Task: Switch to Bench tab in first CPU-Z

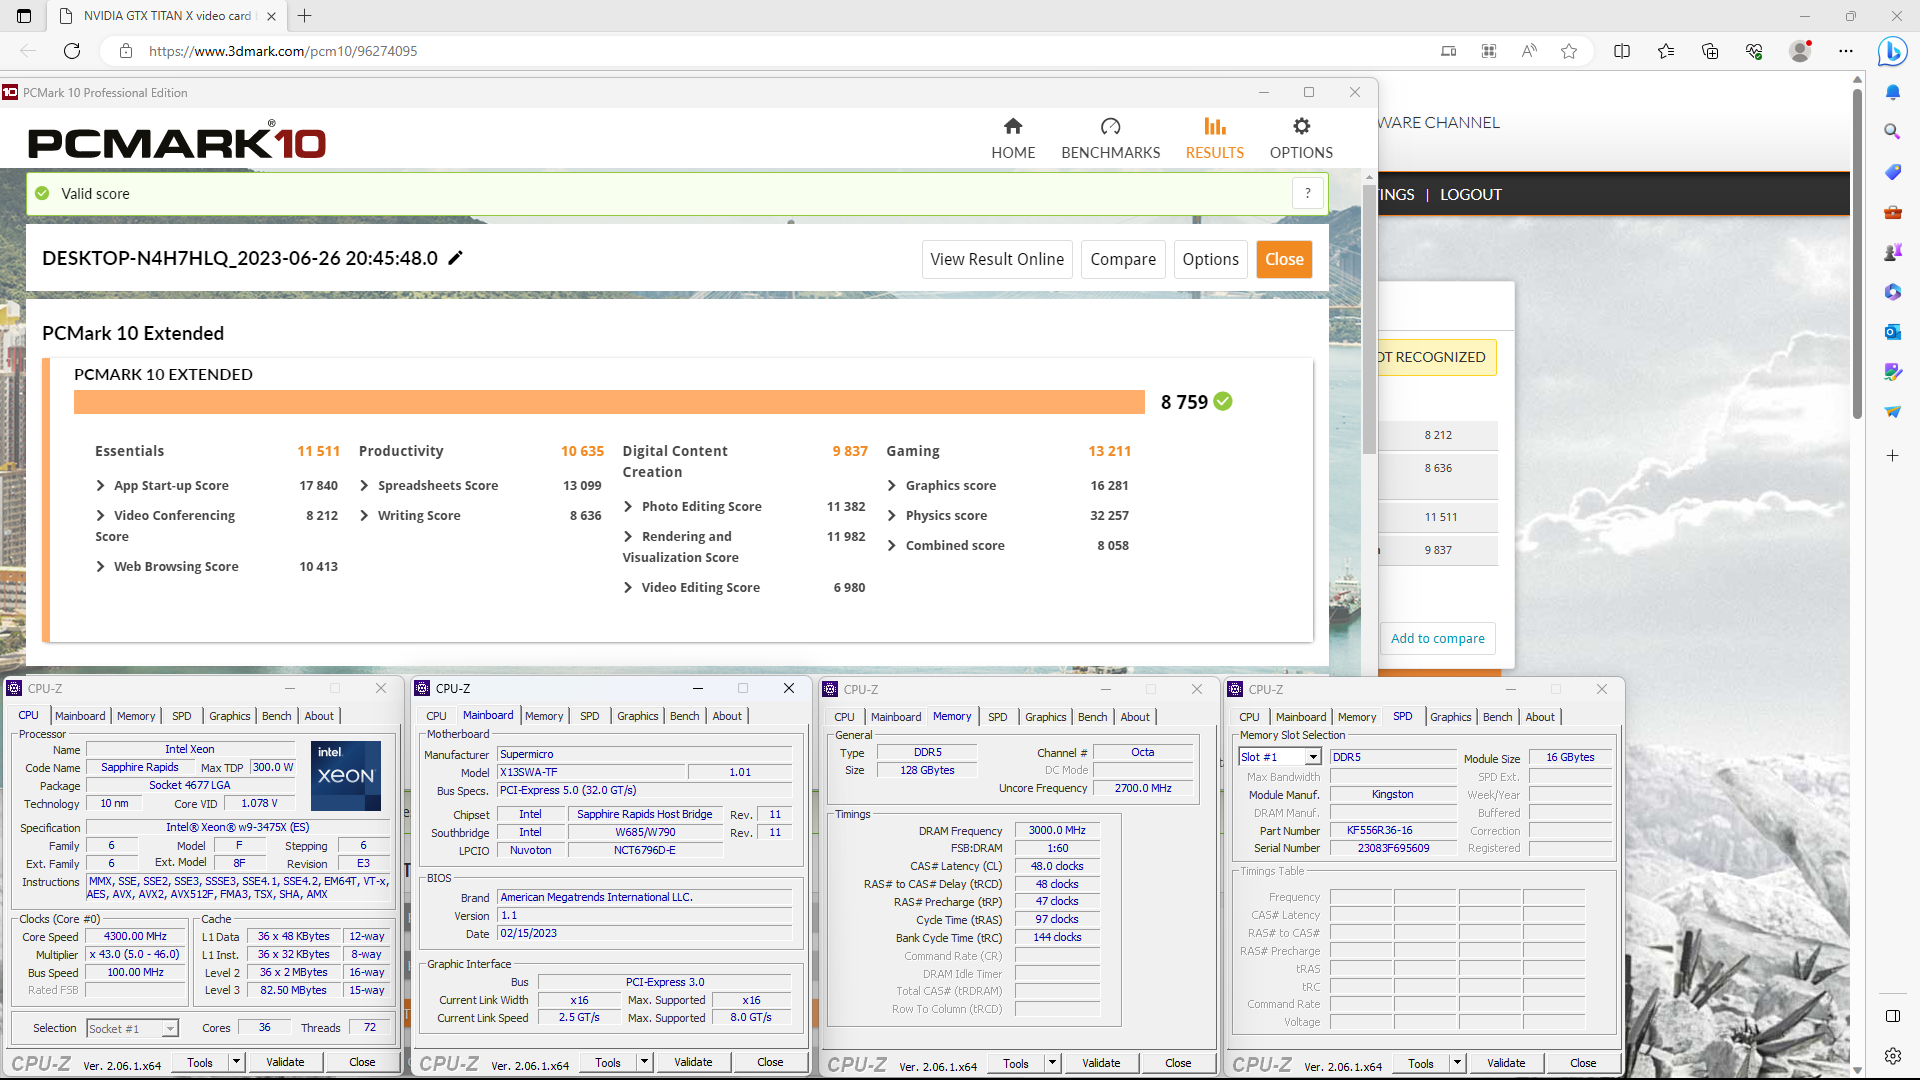Action: (x=276, y=716)
